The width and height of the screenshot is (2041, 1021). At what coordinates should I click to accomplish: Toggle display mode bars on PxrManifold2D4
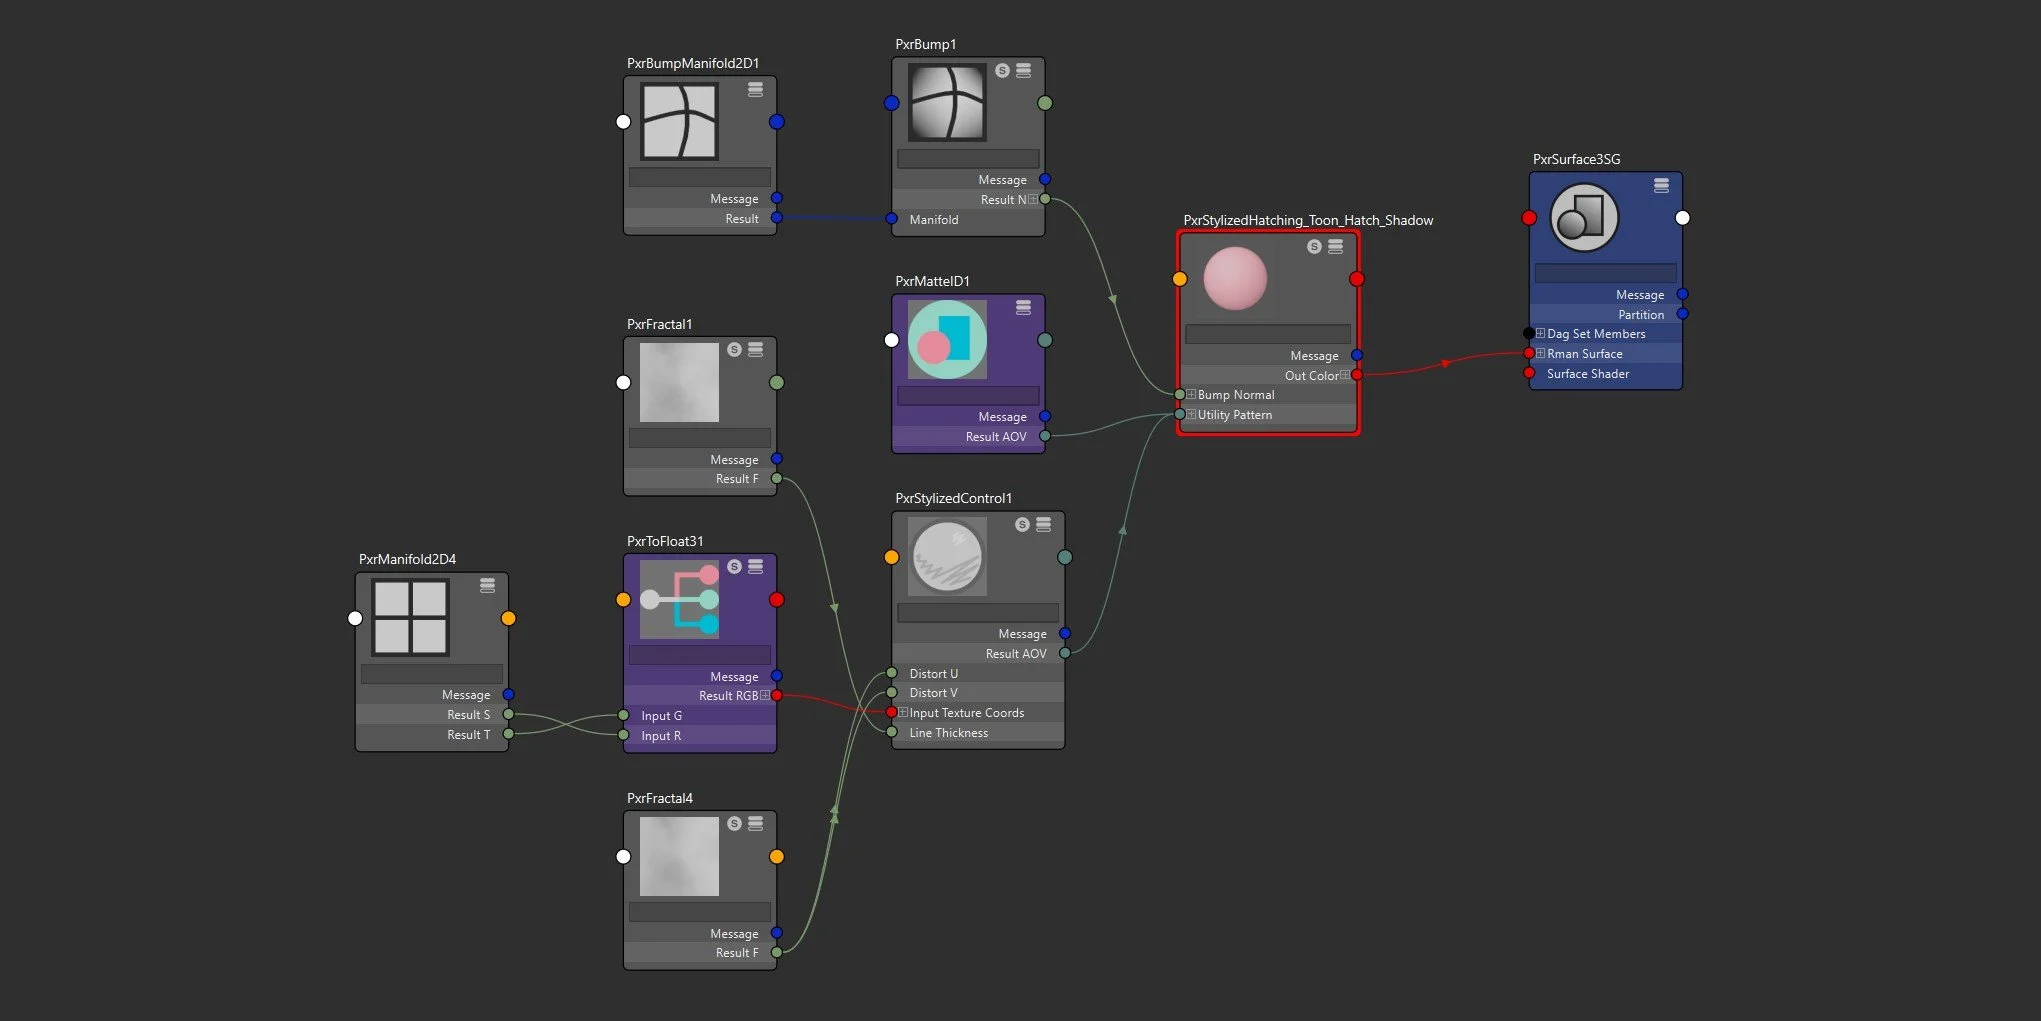[x=487, y=586]
